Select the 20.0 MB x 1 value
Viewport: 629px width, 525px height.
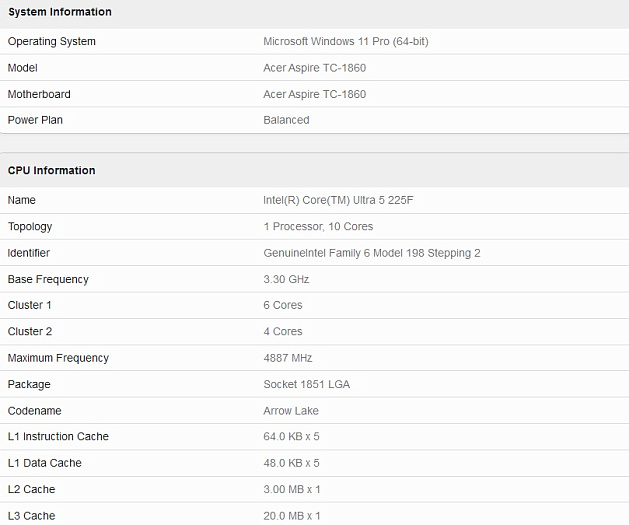(292, 516)
